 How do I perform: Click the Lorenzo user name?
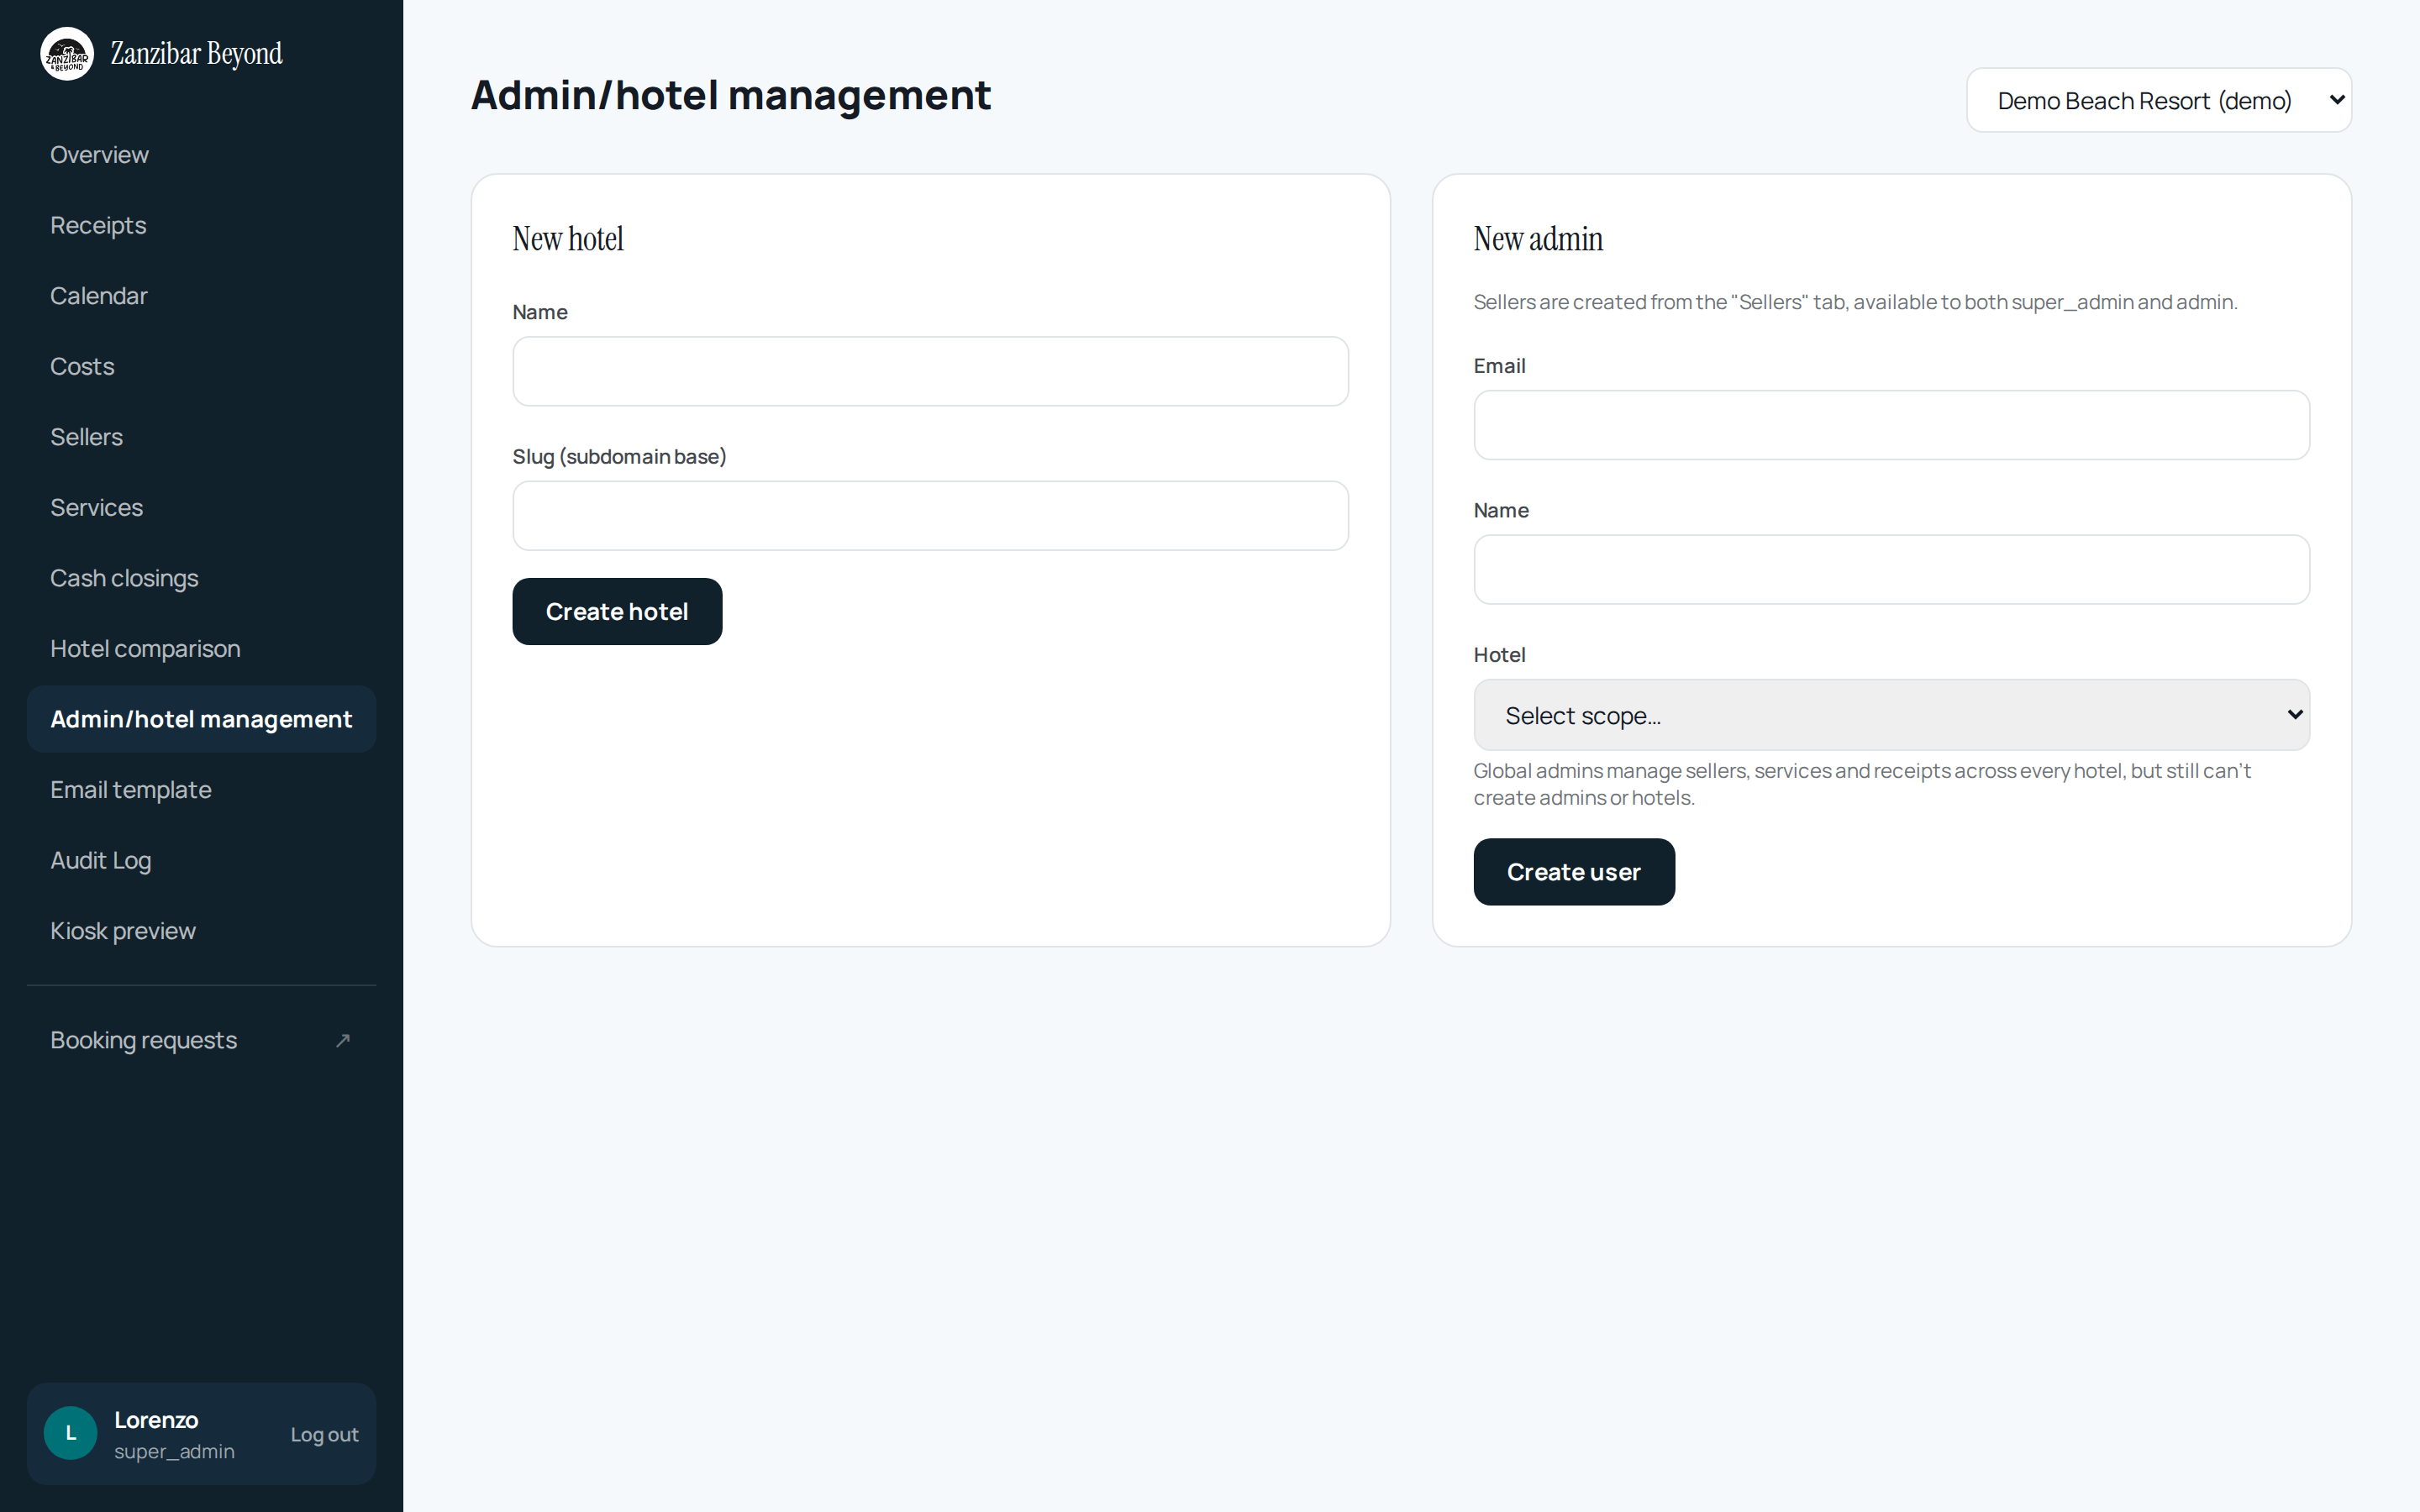156,1420
